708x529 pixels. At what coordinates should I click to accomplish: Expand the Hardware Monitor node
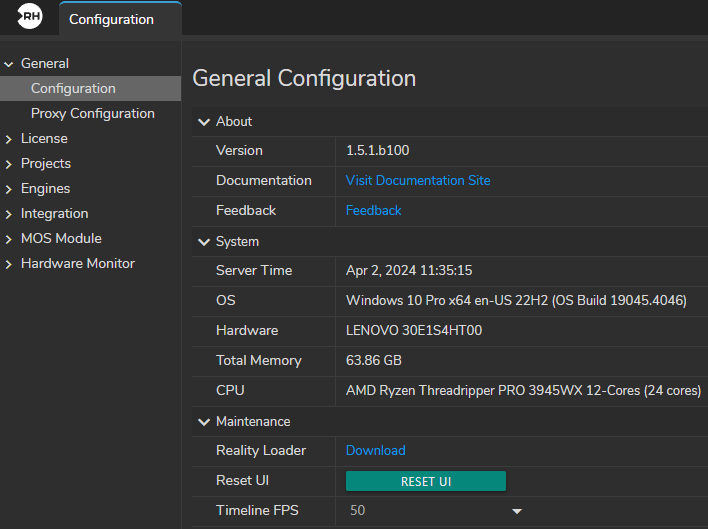[9, 264]
